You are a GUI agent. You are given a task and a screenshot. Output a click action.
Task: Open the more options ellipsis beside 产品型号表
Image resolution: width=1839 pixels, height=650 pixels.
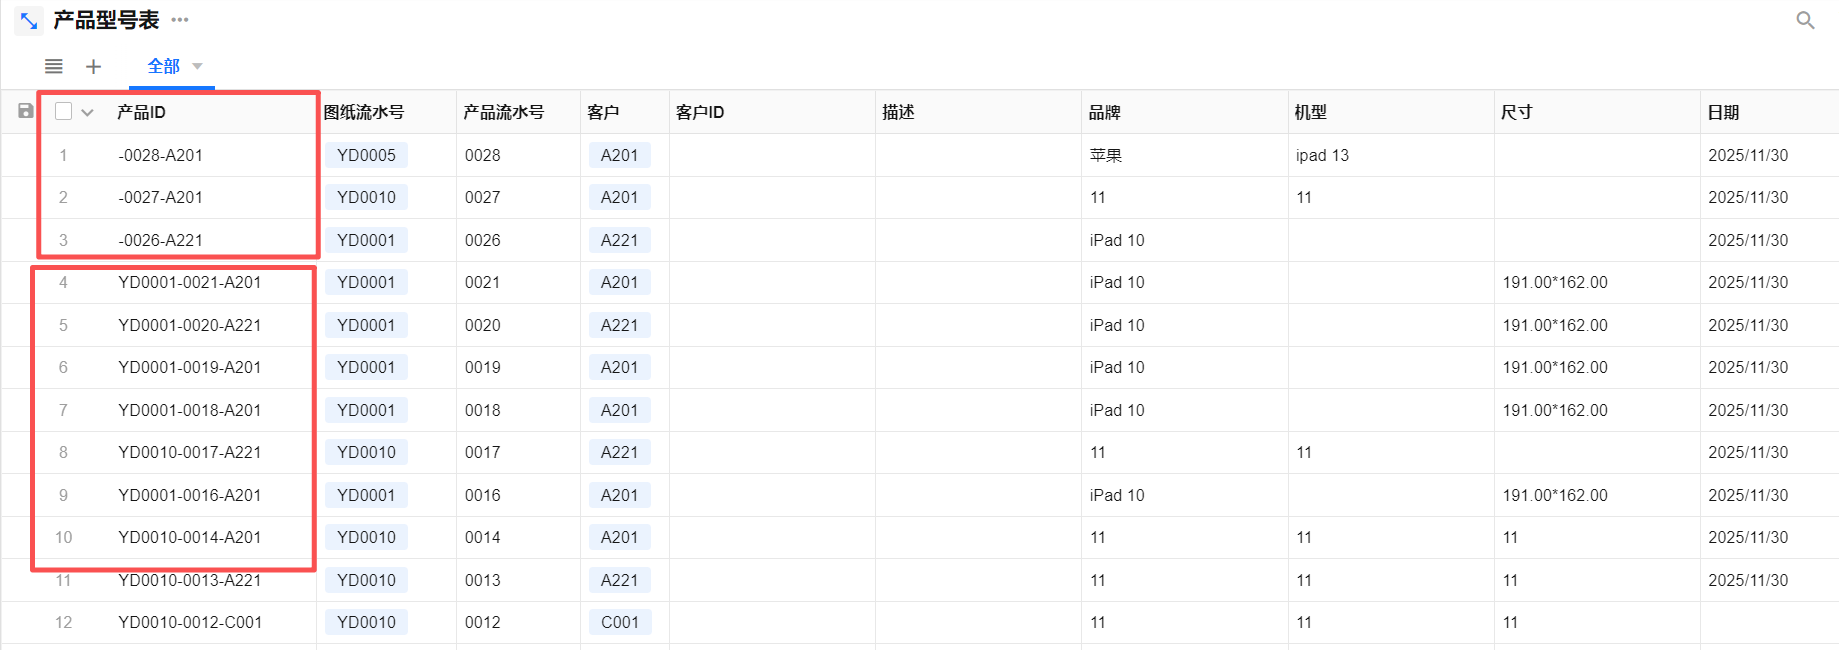tap(180, 20)
